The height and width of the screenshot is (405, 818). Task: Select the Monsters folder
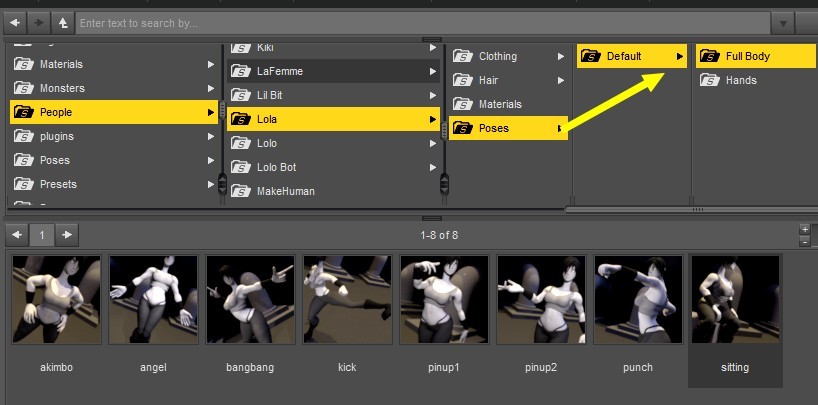[x=114, y=88]
